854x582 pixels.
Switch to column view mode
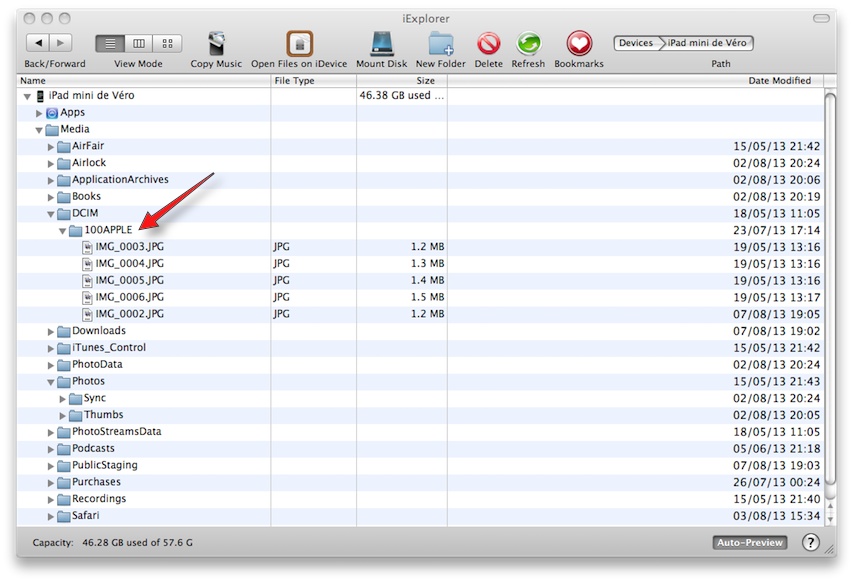pyautogui.click(x=139, y=44)
